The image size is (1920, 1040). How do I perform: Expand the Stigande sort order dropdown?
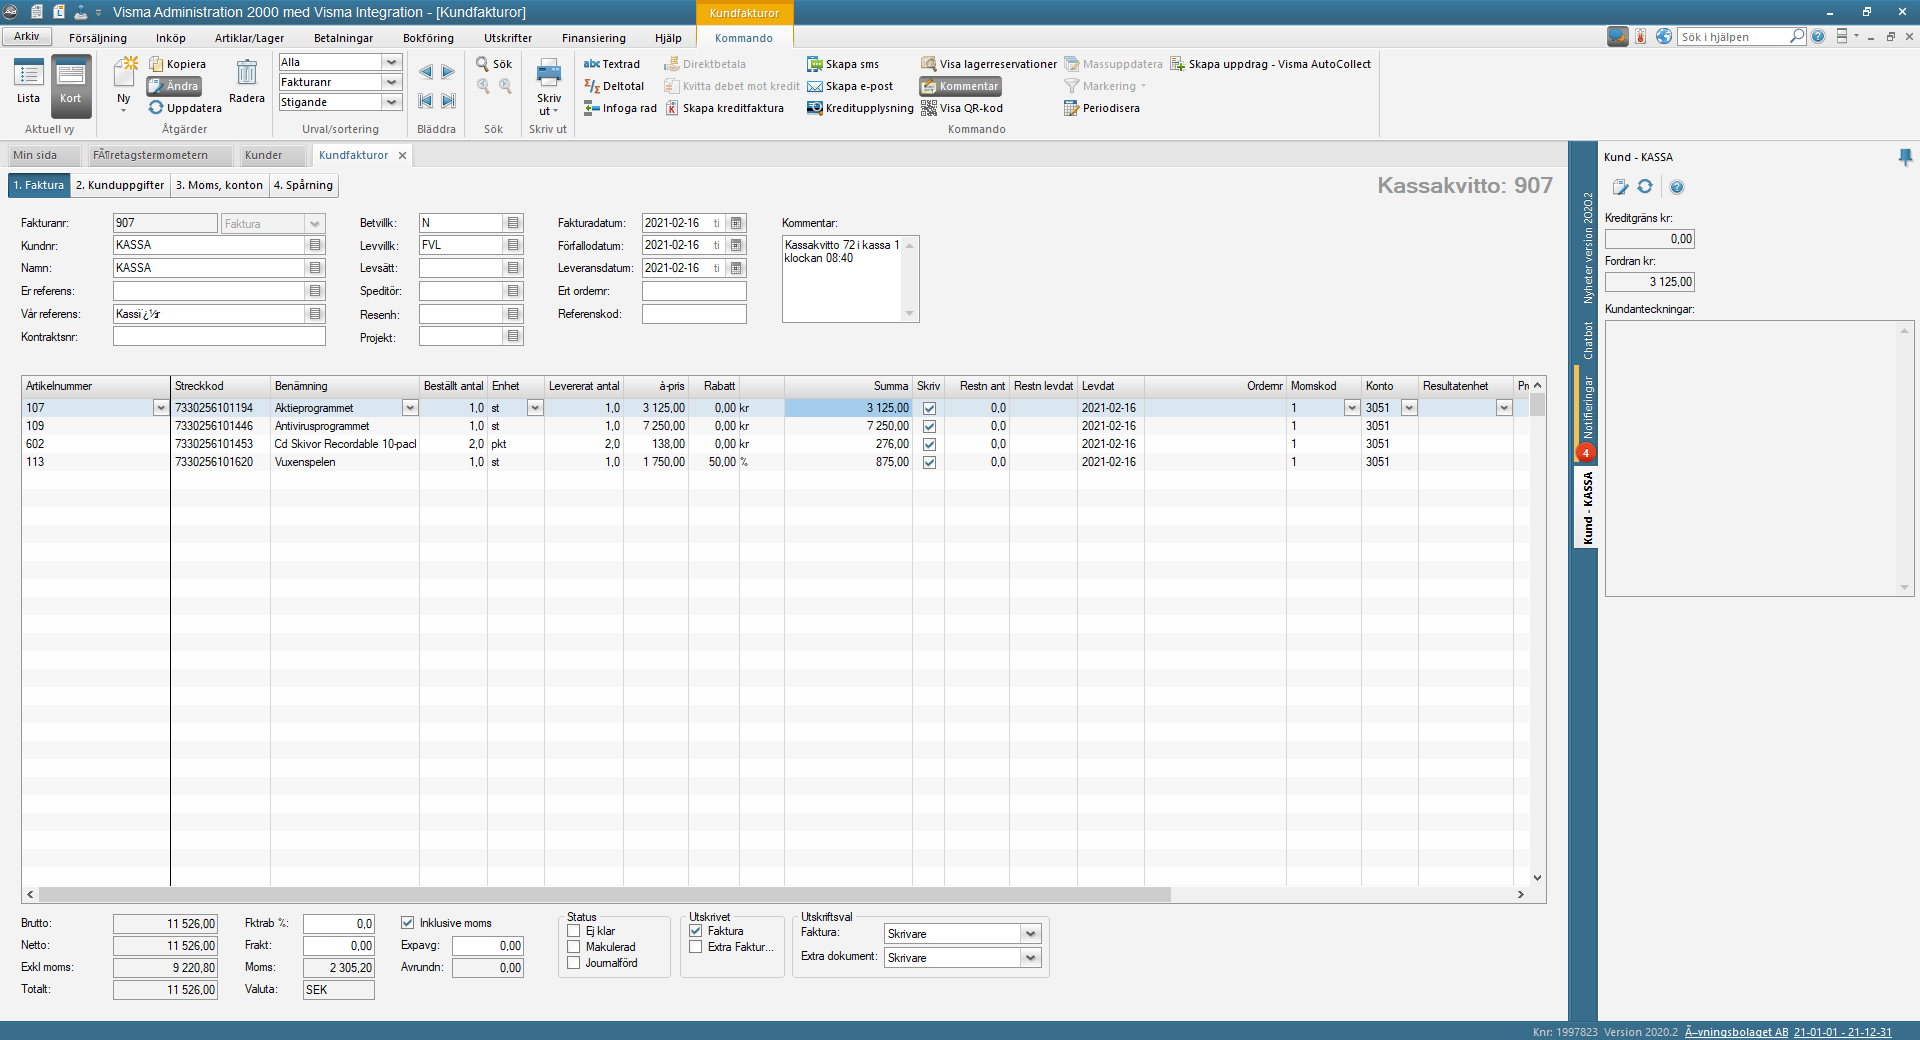392,102
